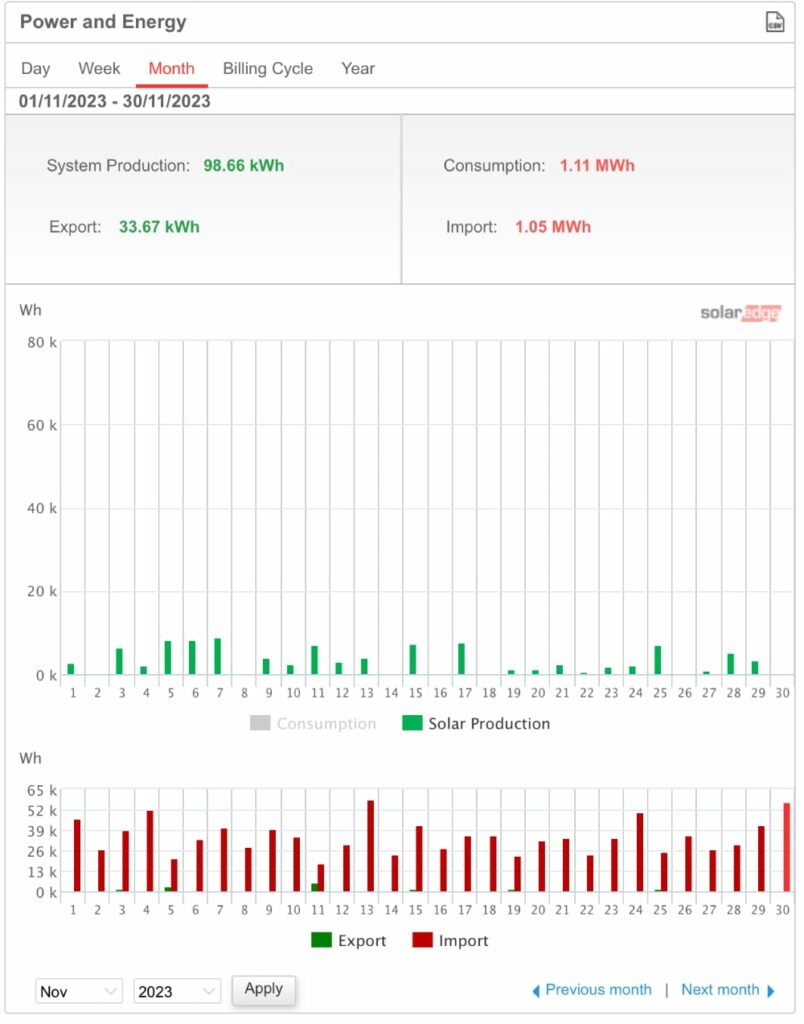Open the year dropdown showing 2023
The width and height of the screenshot is (804, 1024).
click(176, 991)
